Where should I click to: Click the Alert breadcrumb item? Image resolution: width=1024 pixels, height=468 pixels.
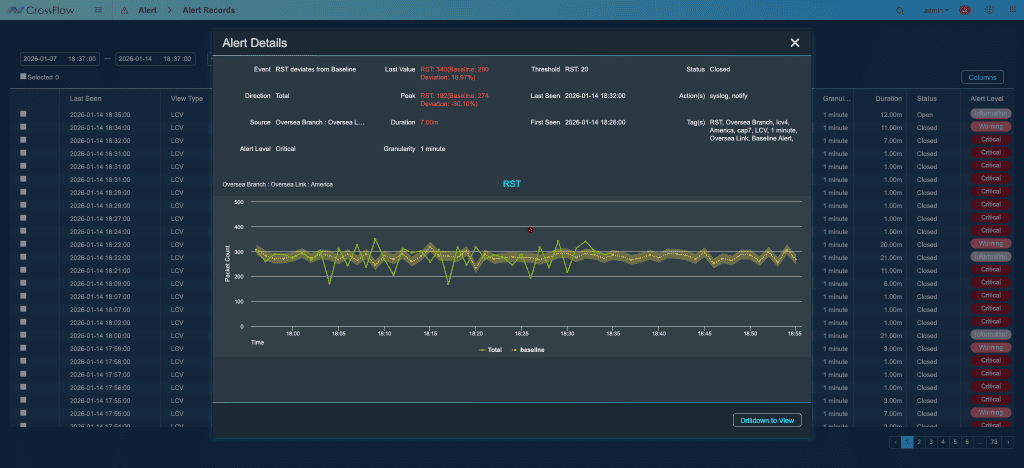(x=147, y=10)
